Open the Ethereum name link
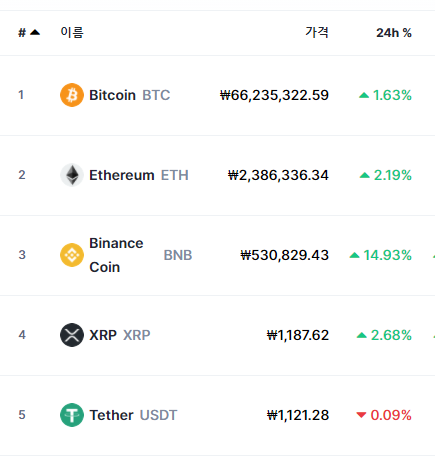This screenshot has height=466, width=435. pos(122,175)
